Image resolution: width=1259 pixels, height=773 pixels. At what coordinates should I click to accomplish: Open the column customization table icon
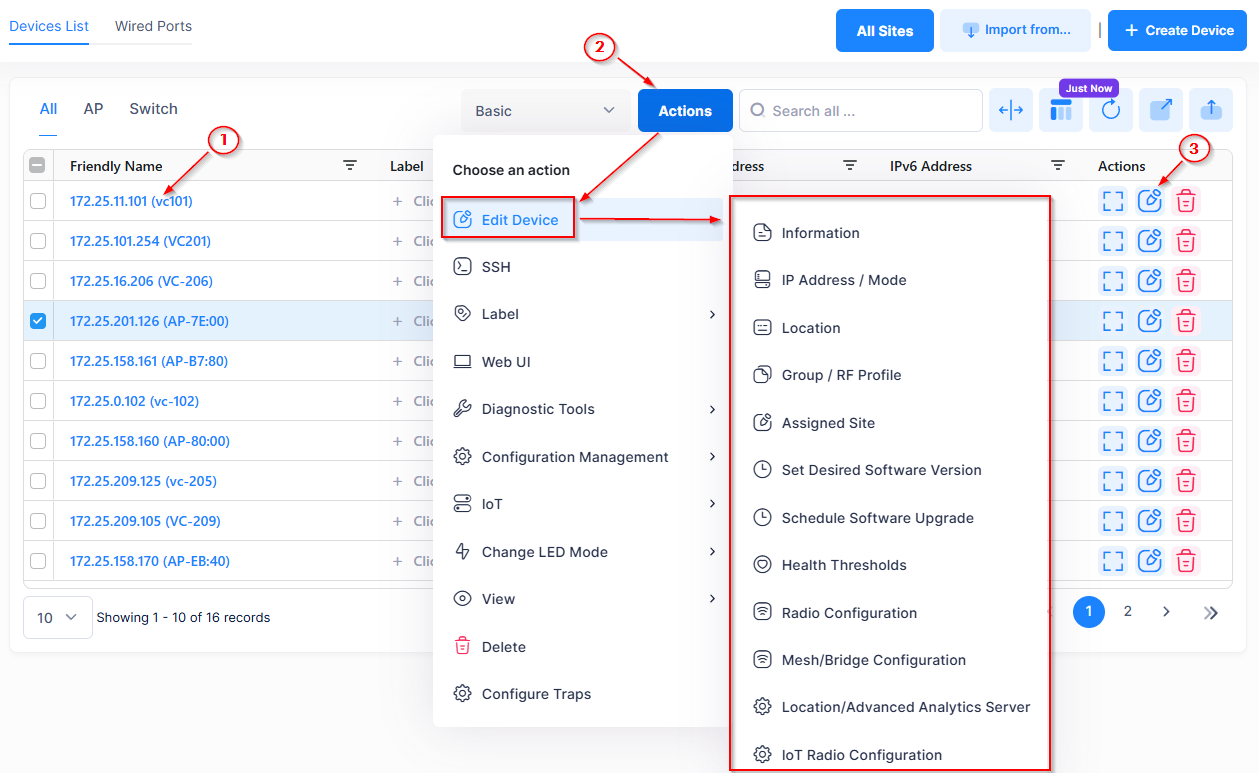pos(1061,112)
